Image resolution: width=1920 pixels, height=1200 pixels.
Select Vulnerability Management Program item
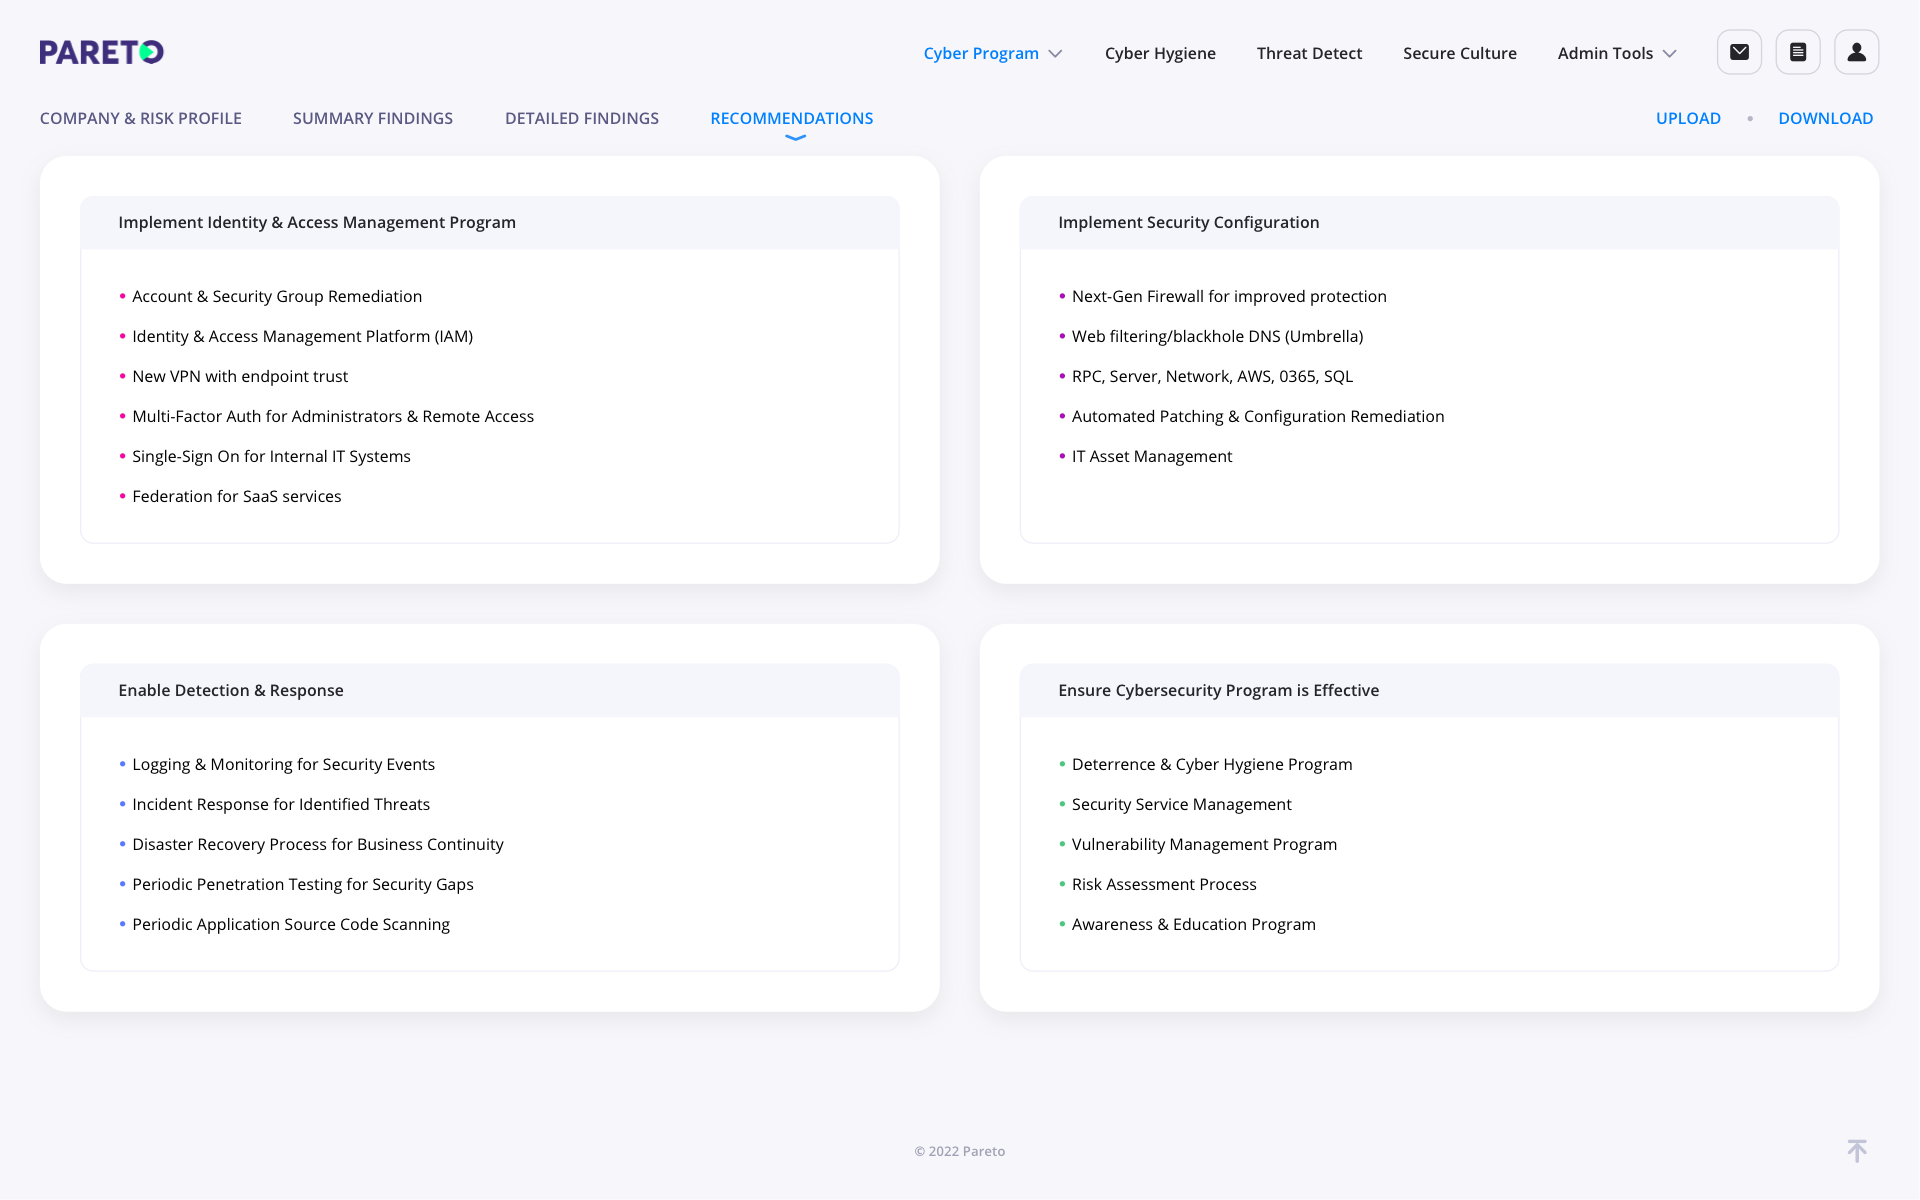click(x=1204, y=844)
